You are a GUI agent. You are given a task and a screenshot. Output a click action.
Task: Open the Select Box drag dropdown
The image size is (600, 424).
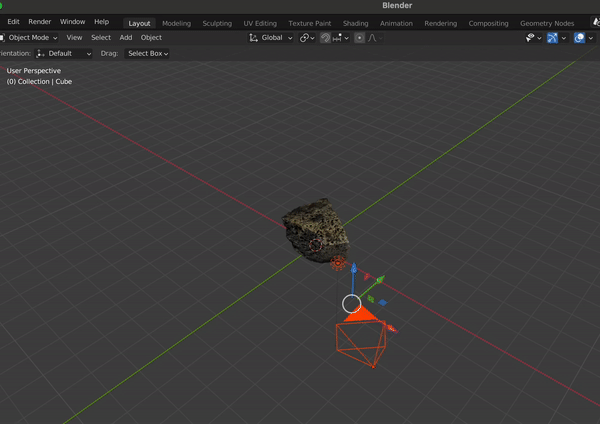click(x=148, y=54)
